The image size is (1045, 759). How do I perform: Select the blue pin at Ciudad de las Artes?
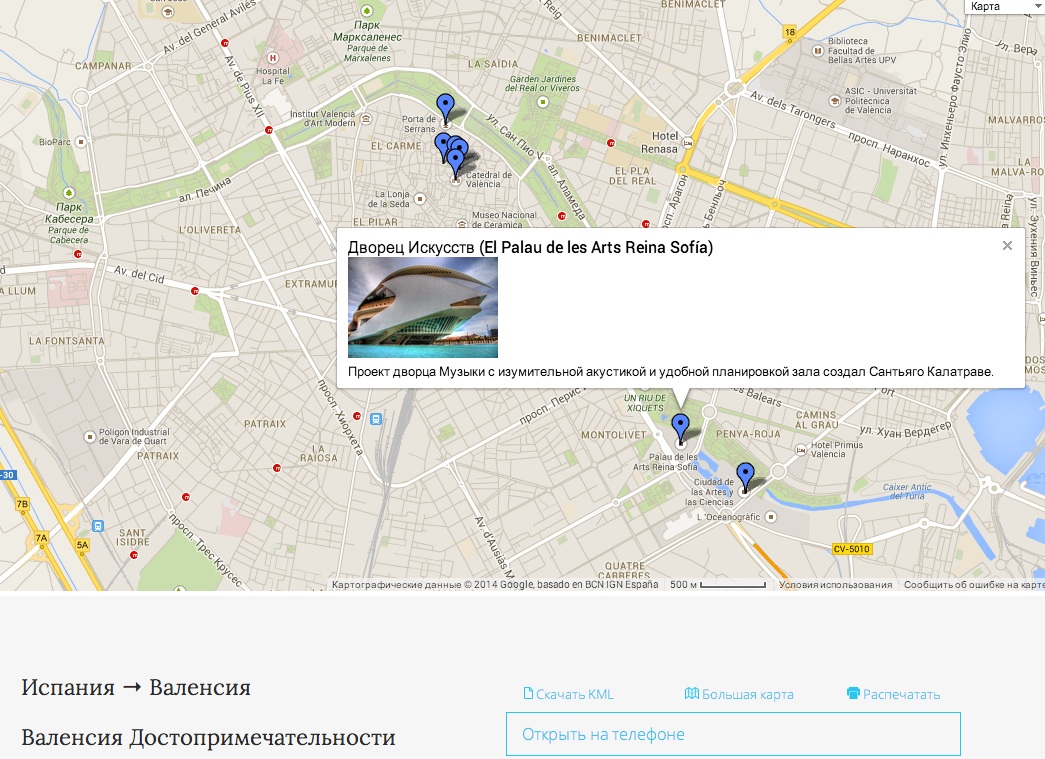click(x=745, y=476)
